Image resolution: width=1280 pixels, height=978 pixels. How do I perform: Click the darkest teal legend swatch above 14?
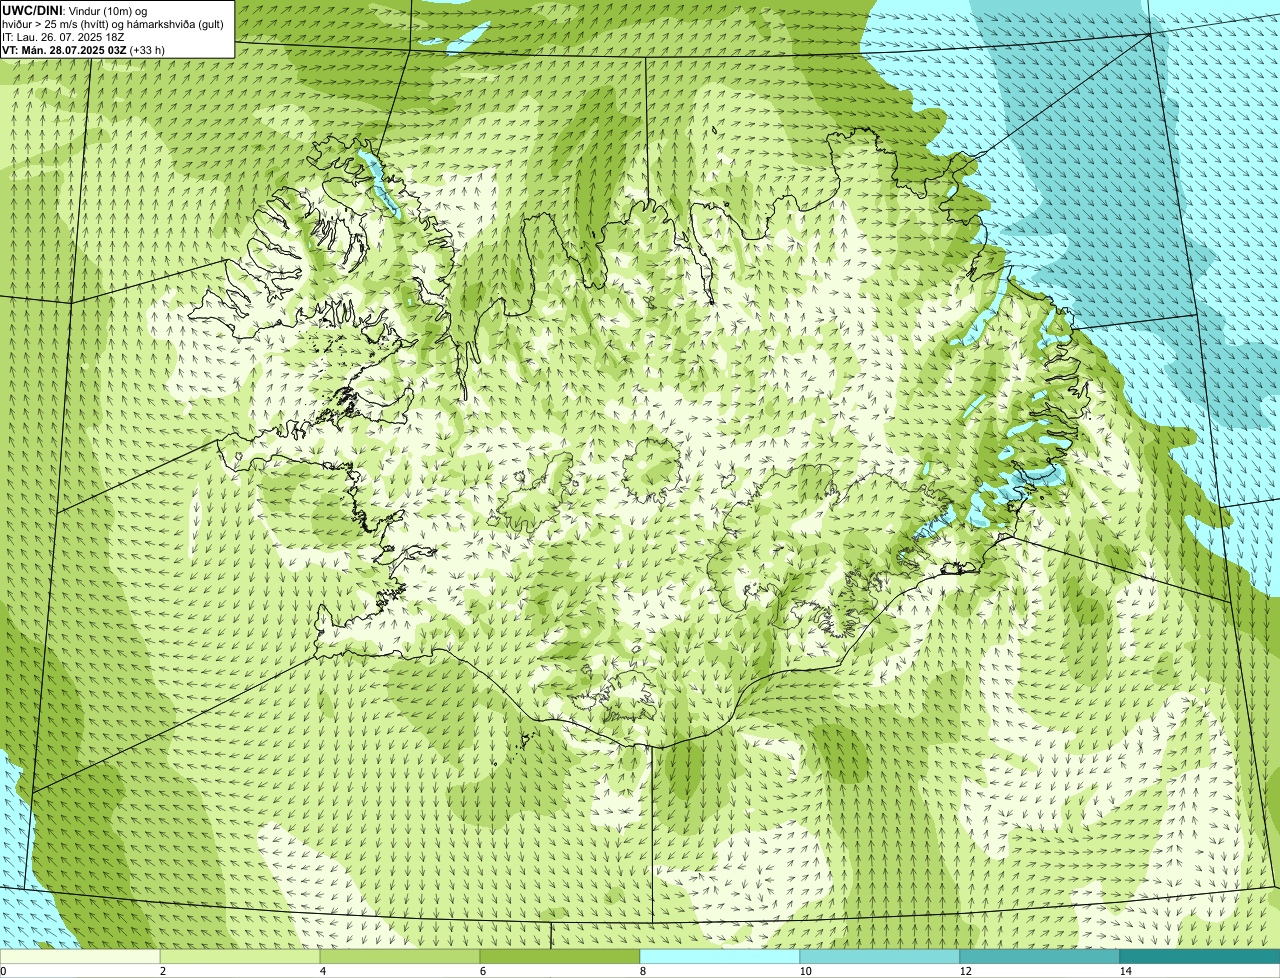click(x=1200, y=956)
